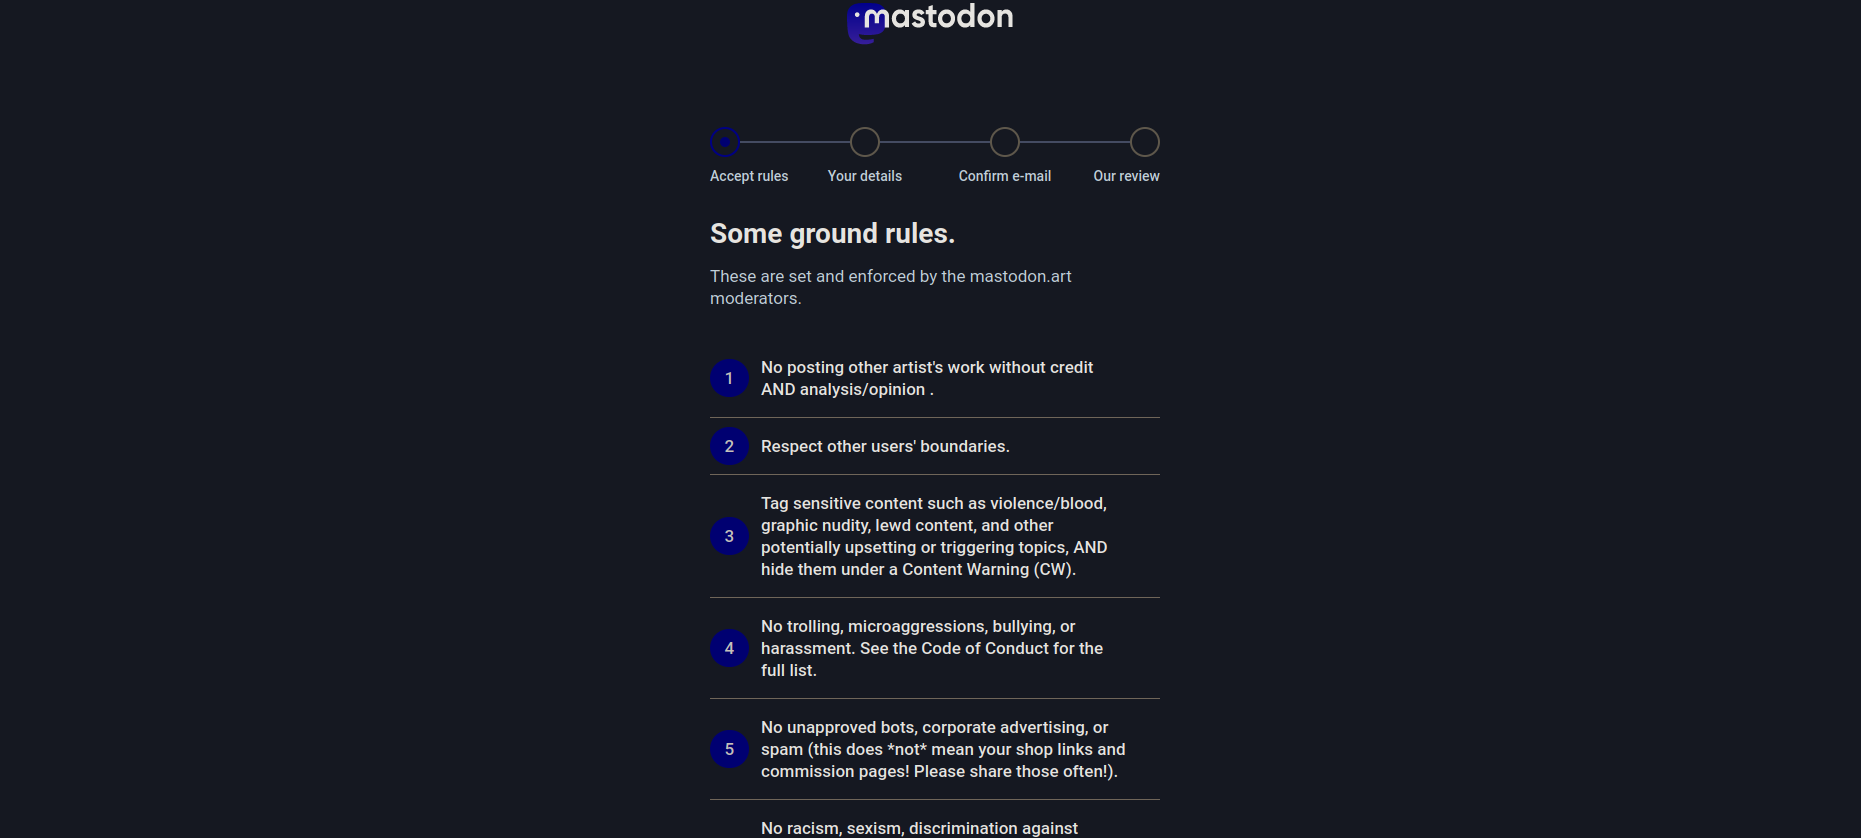Click the Our review step circle
Screen dimensions: 1861x838
(1145, 142)
